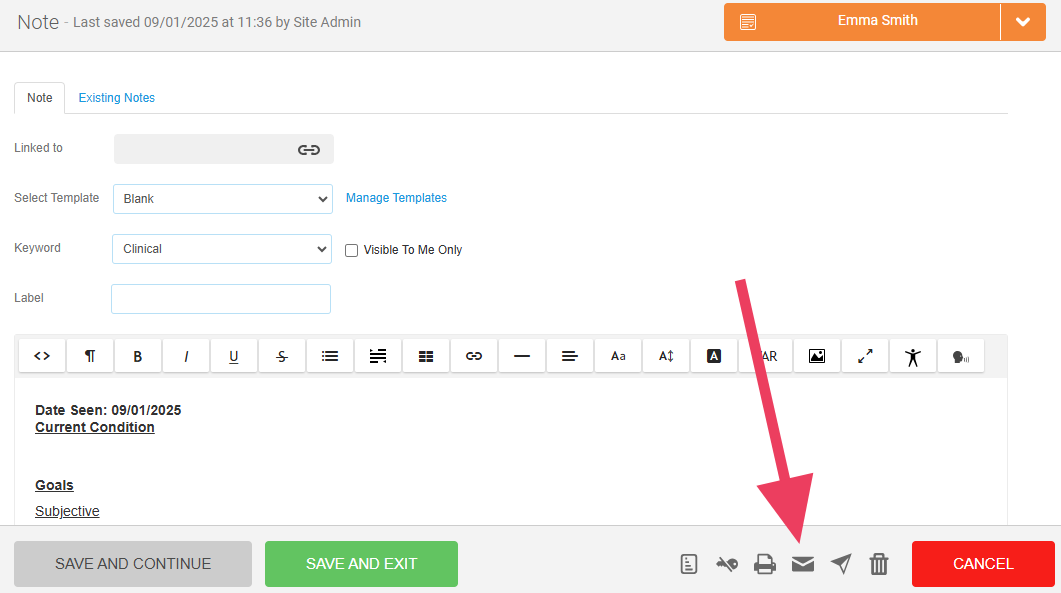Screen dimensions: 1061x593
Task: Click the paper plane send icon
Action: coord(841,564)
